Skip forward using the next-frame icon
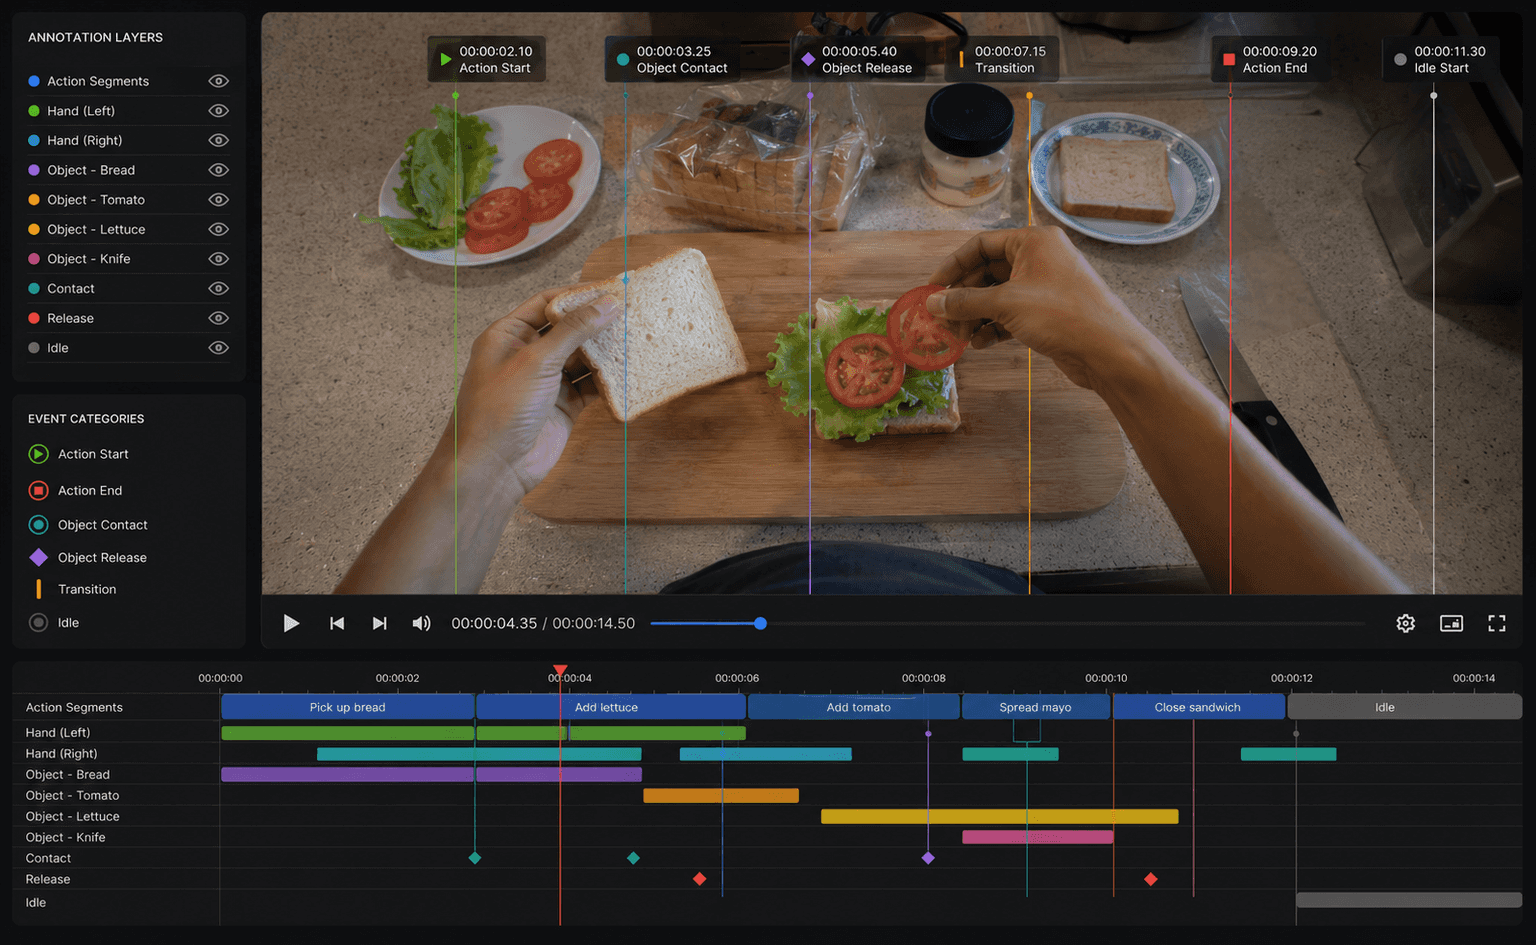 point(380,623)
